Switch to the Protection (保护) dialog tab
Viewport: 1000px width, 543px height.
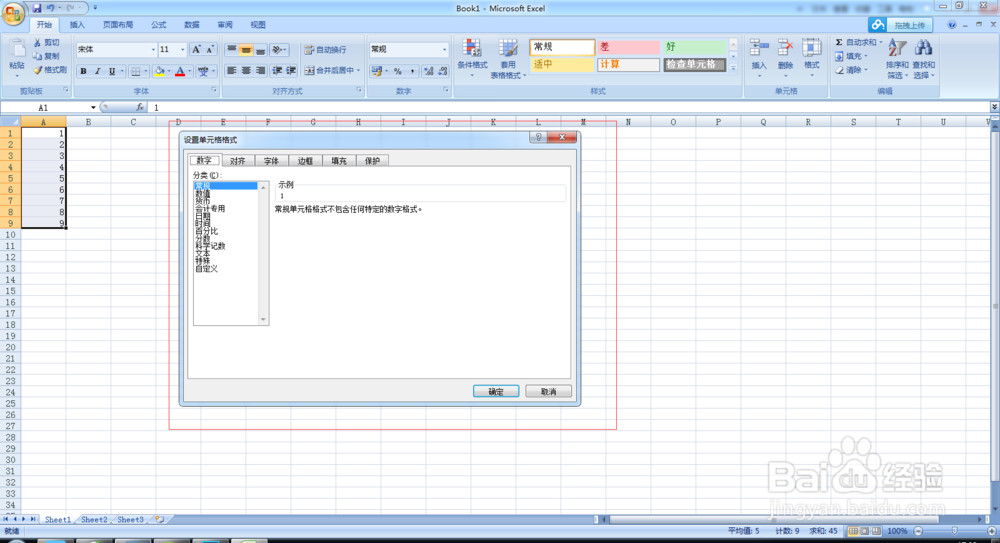[372, 161]
